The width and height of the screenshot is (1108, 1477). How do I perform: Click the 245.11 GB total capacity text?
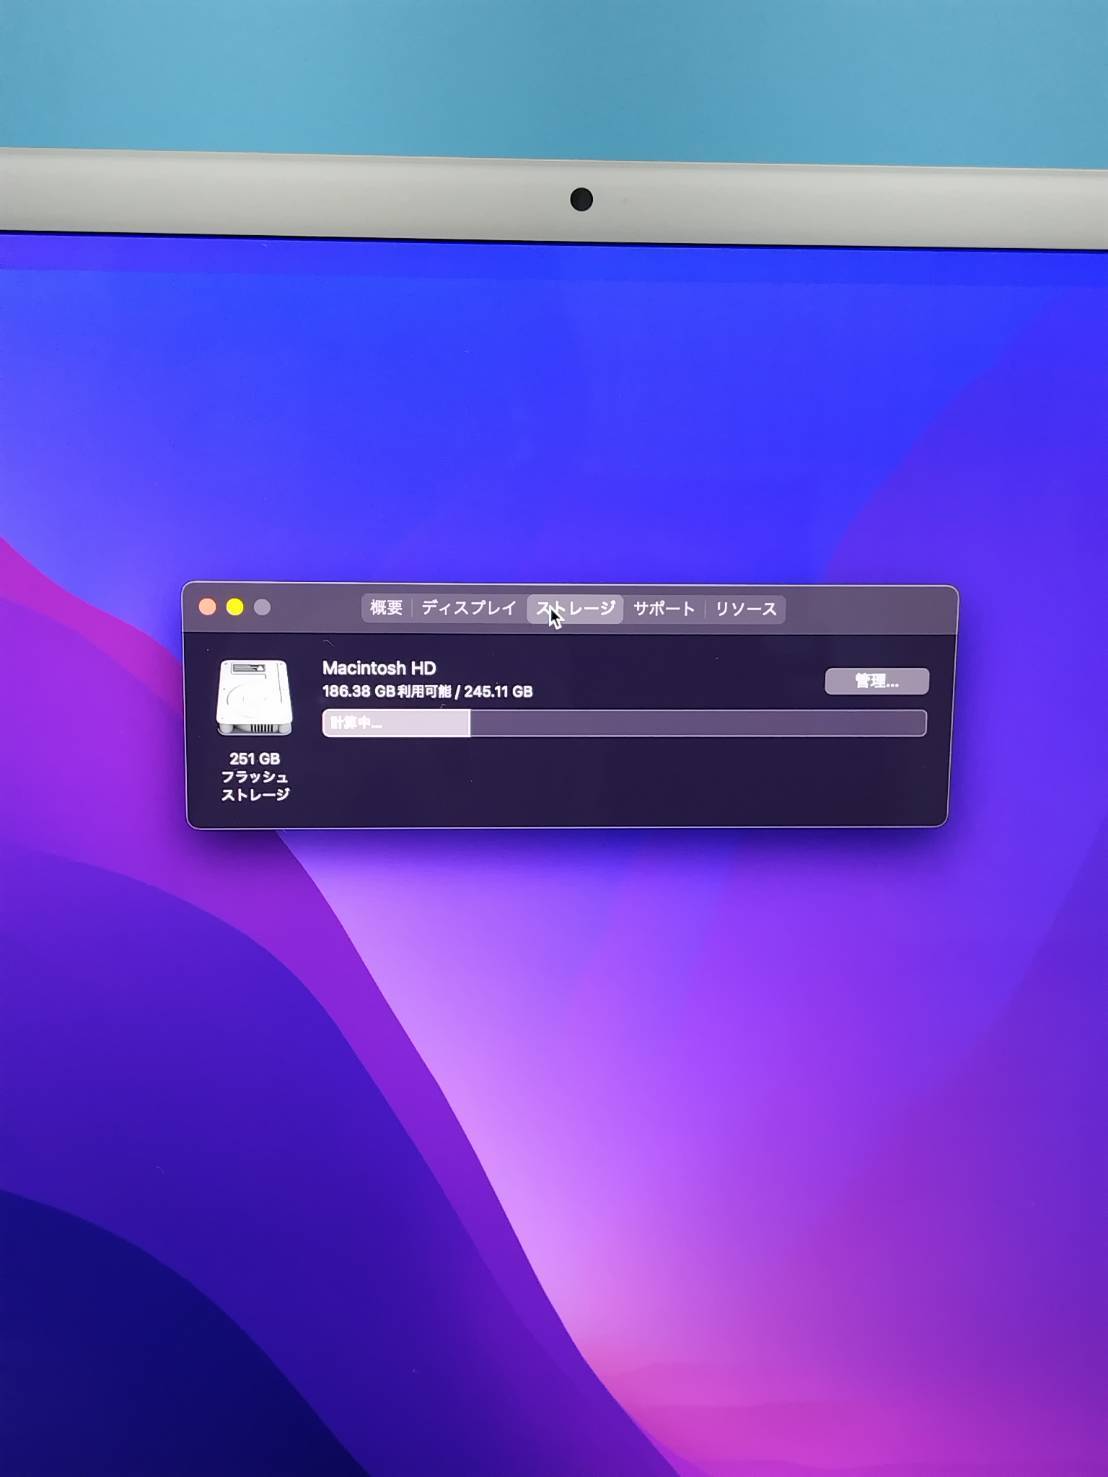point(498,692)
